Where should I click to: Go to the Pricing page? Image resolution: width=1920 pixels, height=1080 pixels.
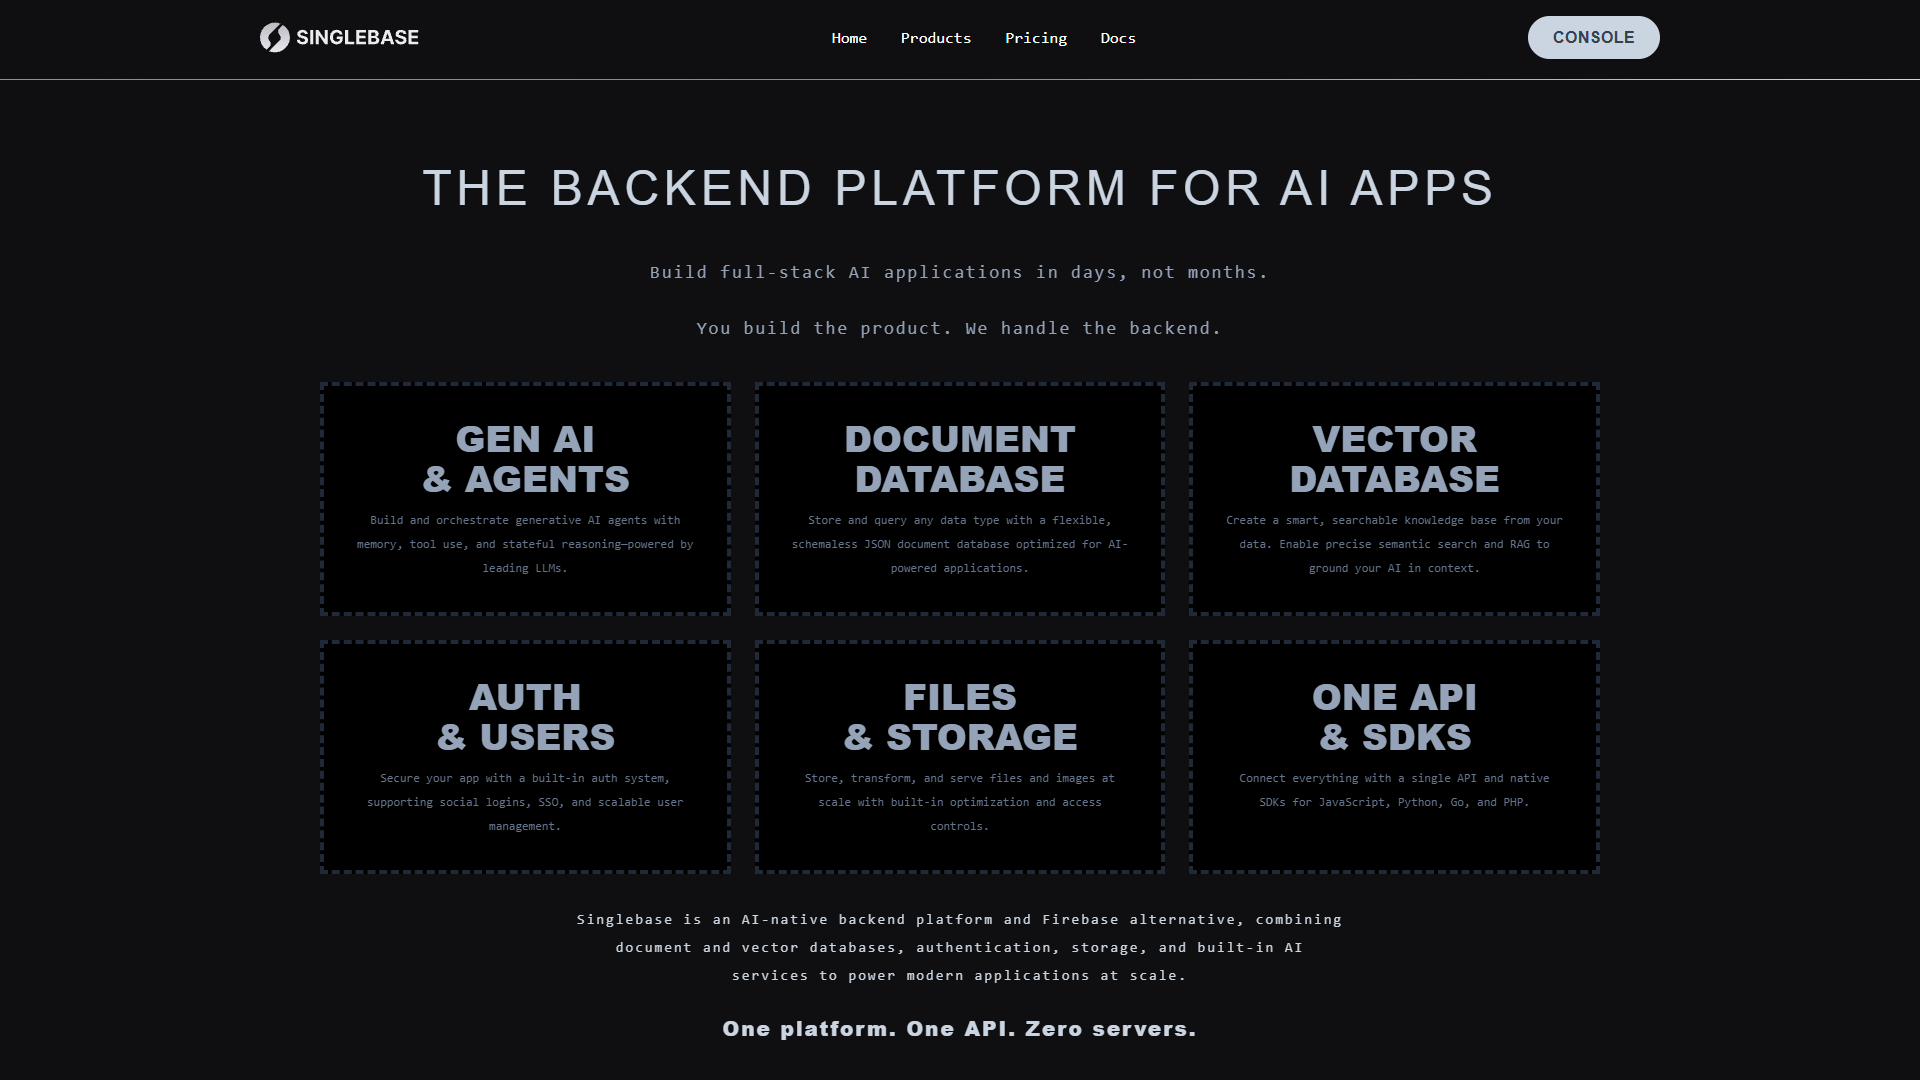point(1036,38)
